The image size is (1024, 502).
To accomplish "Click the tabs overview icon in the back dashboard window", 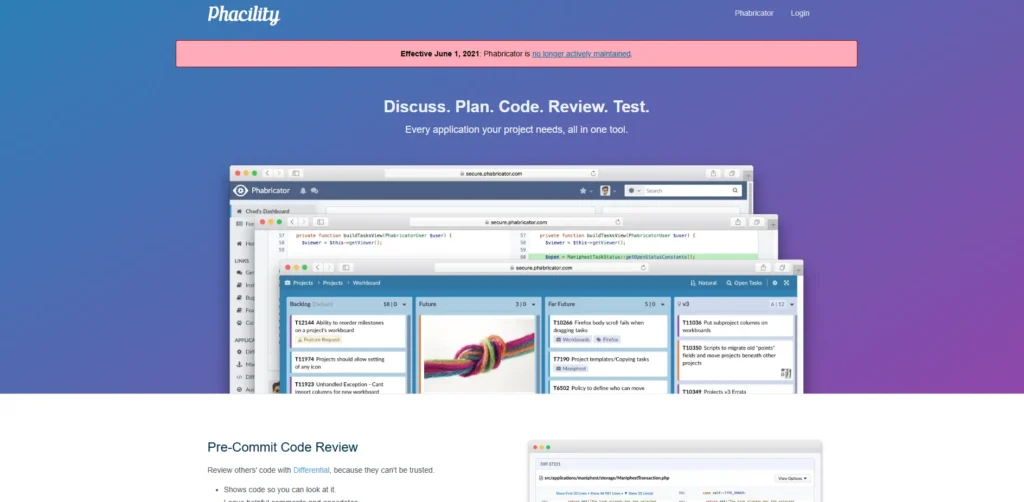I will 731,173.
